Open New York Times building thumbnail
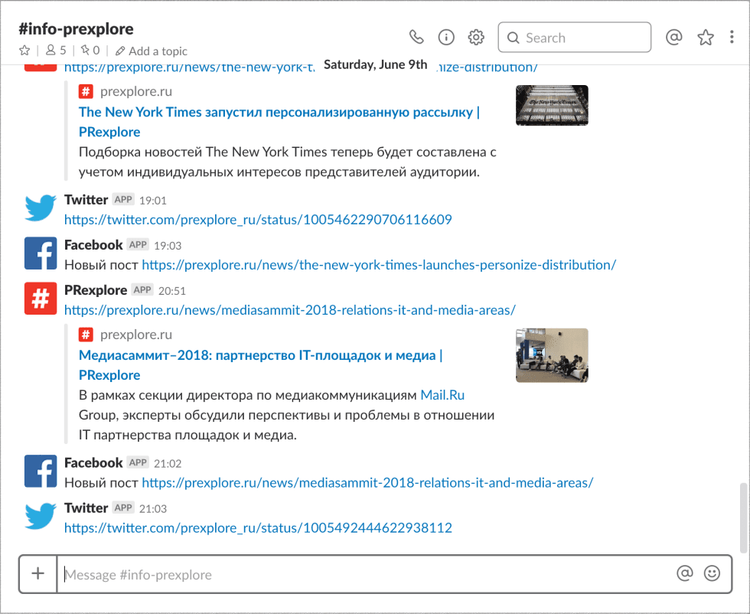Viewport: 750px width, 614px height. [x=552, y=105]
